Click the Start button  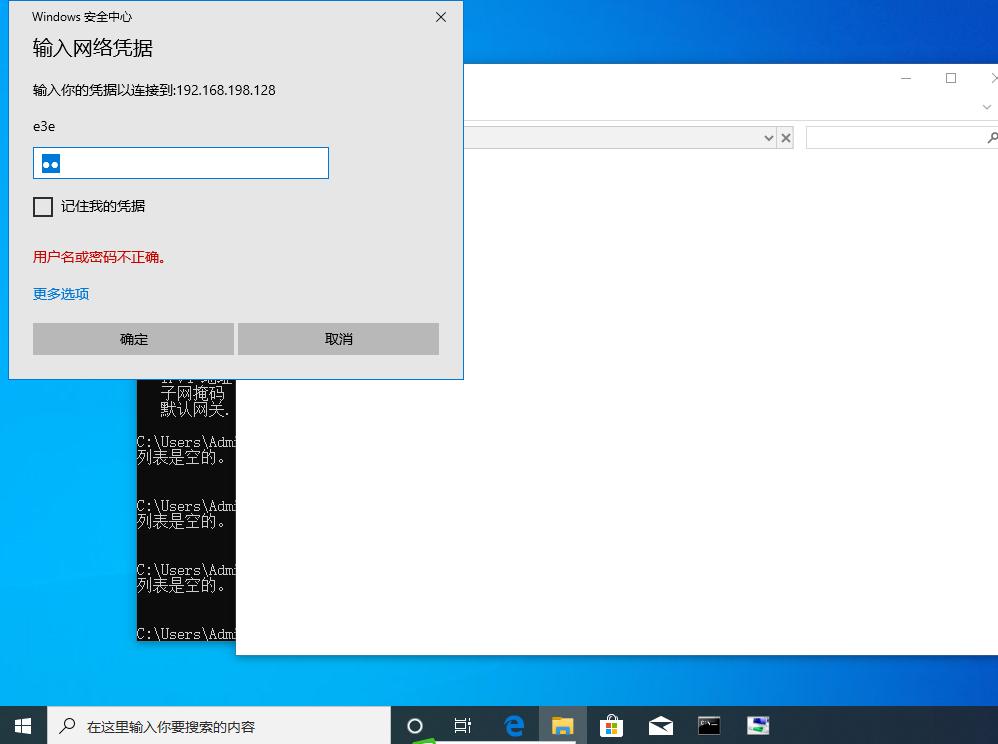click(22, 725)
